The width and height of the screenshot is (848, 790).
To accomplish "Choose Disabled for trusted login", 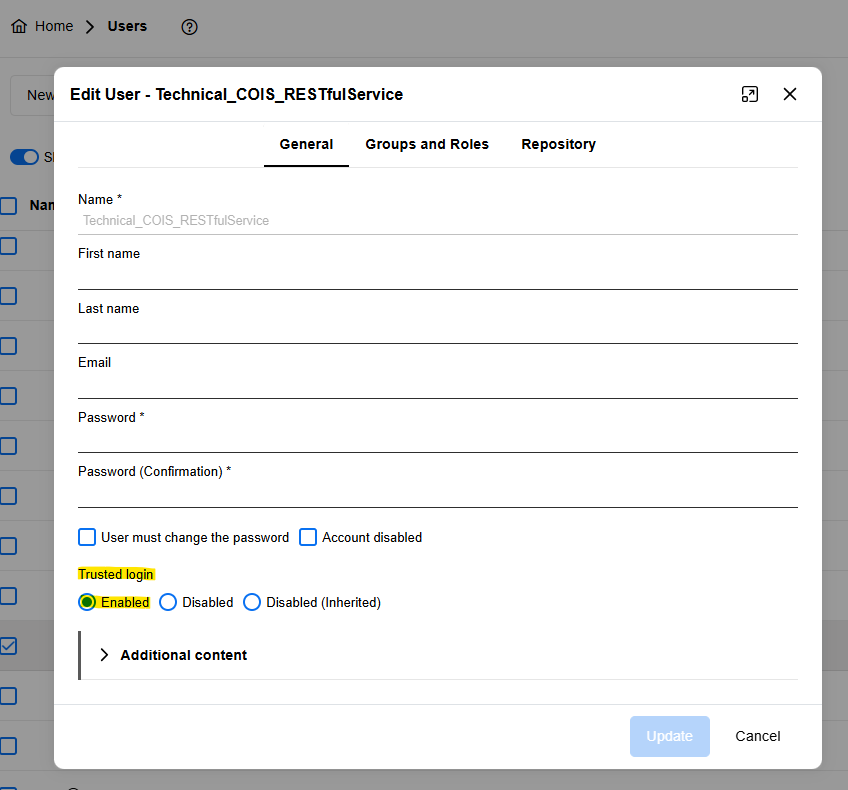I will pos(168,602).
